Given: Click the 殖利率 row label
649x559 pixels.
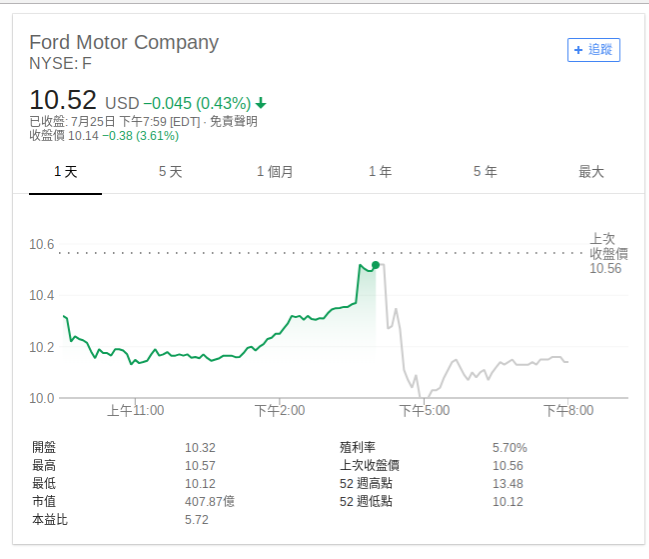Looking at the screenshot, I should pos(357,447).
